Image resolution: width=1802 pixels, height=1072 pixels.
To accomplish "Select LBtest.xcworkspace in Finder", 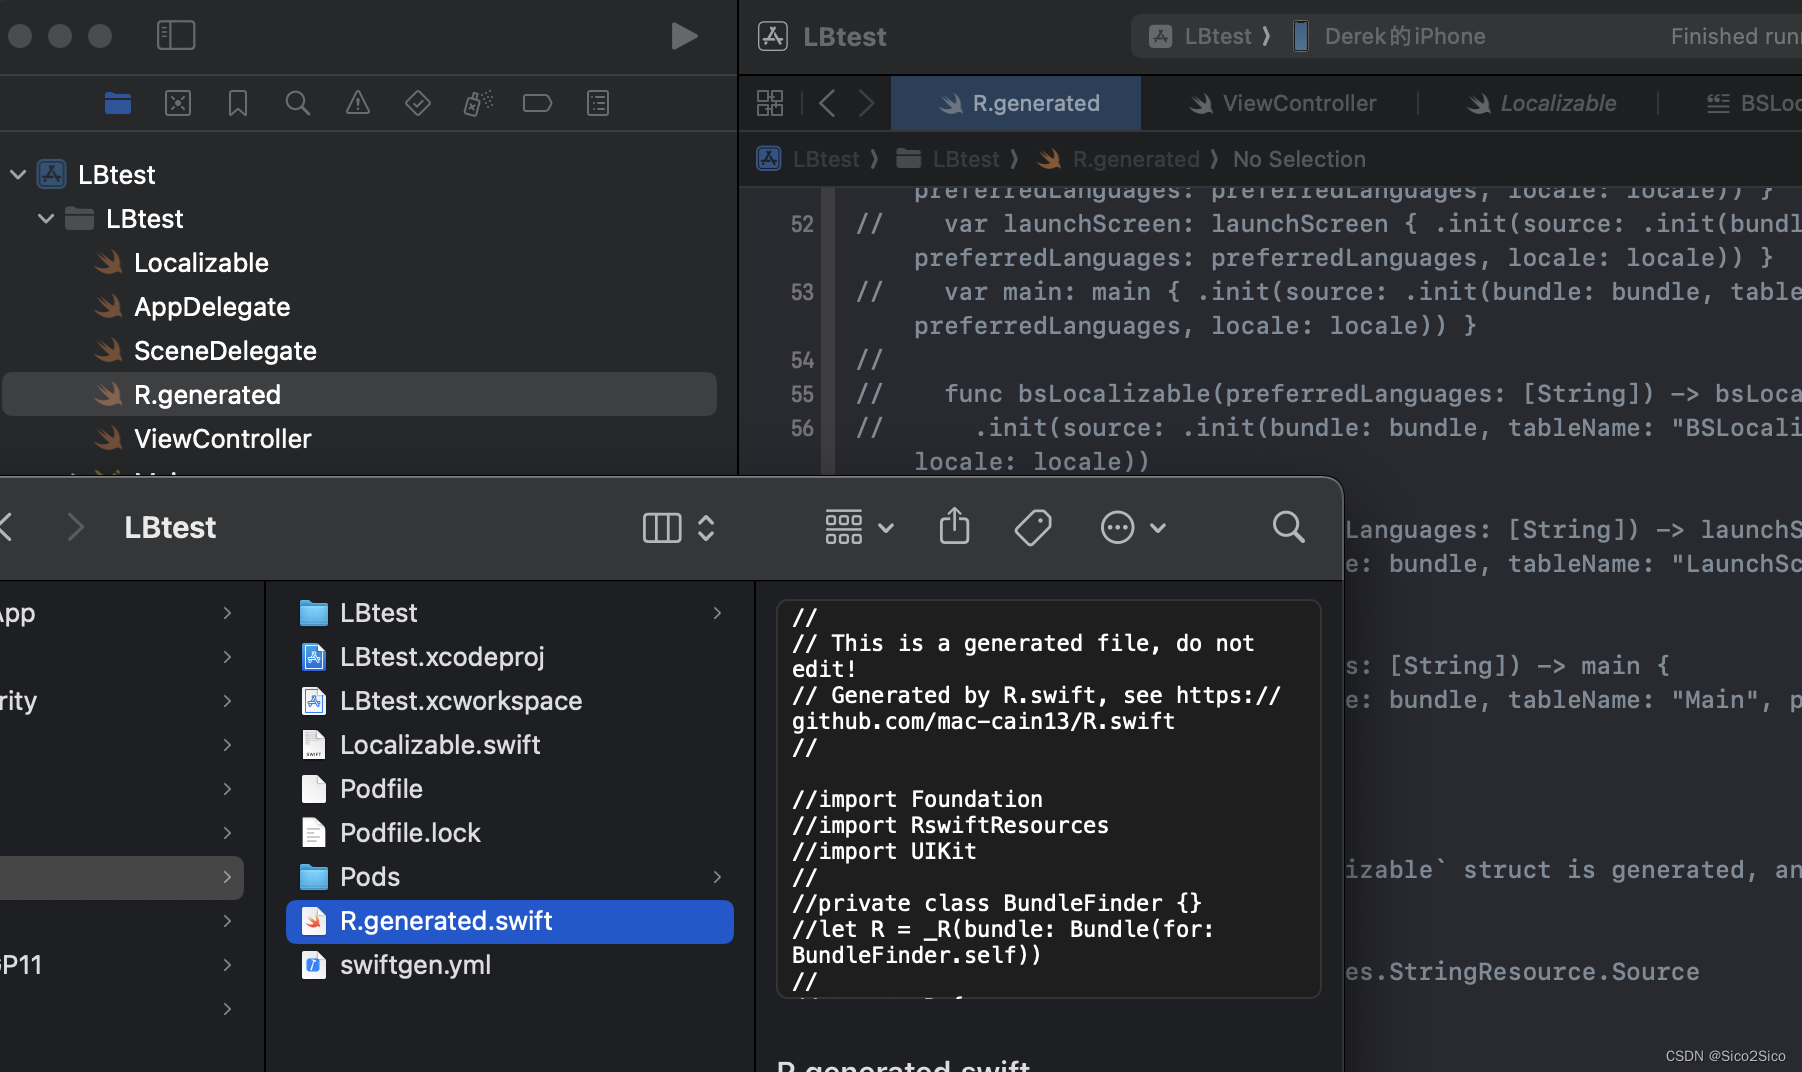I will [x=510, y=701].
